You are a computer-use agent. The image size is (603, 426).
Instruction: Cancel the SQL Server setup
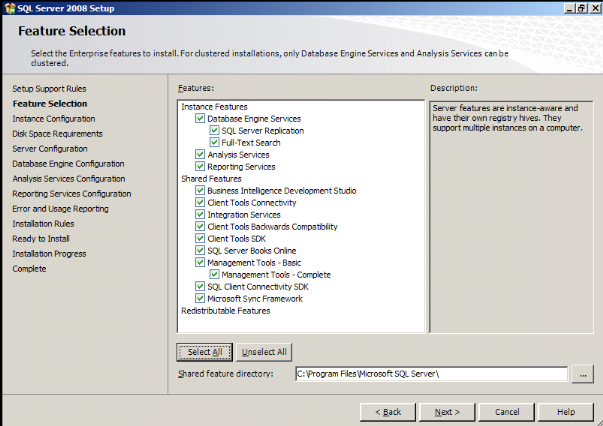click(506, 412)
